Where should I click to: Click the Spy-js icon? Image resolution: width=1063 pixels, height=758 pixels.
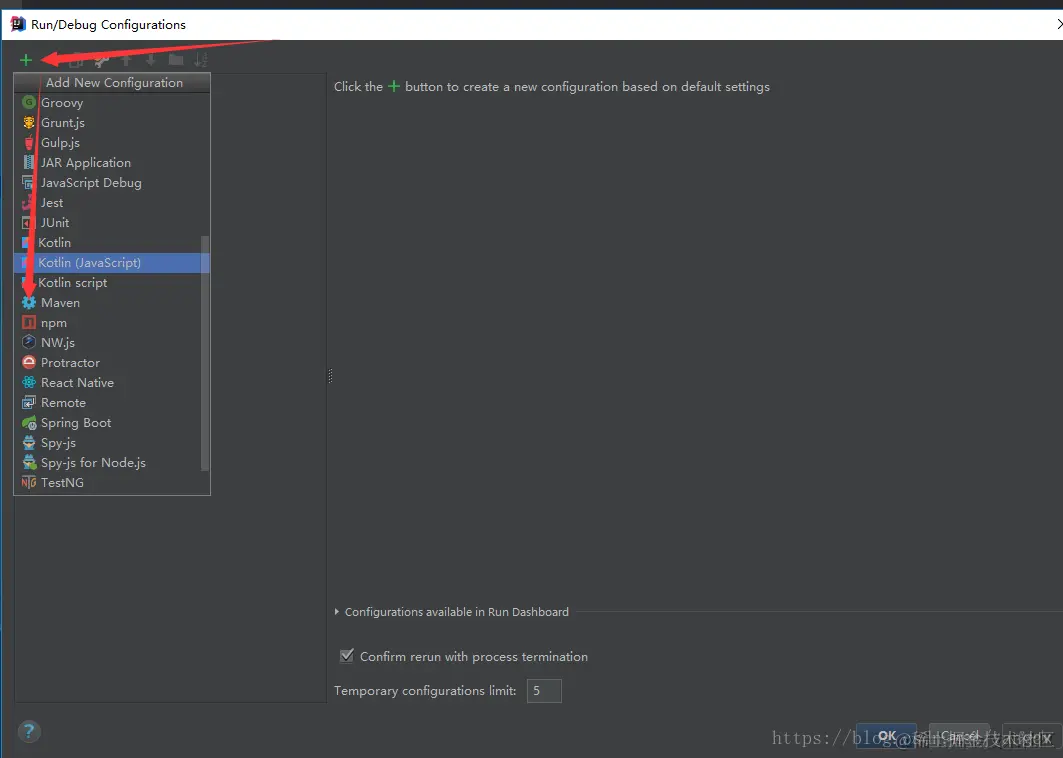[28, 443]
